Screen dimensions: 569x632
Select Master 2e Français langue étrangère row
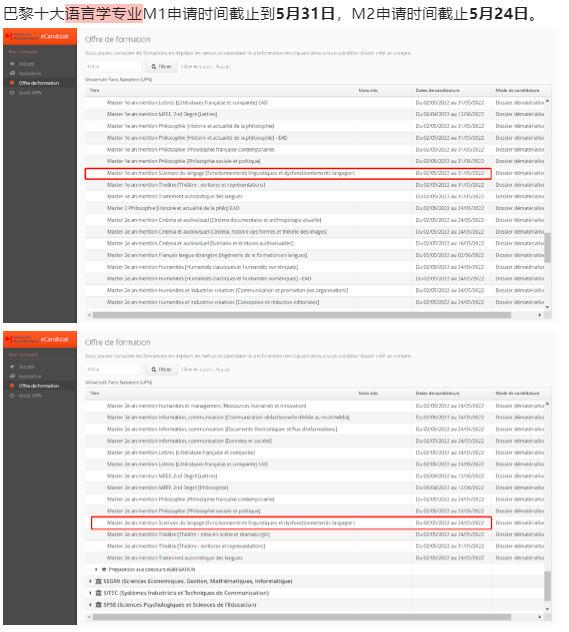[x=315, y=255]
